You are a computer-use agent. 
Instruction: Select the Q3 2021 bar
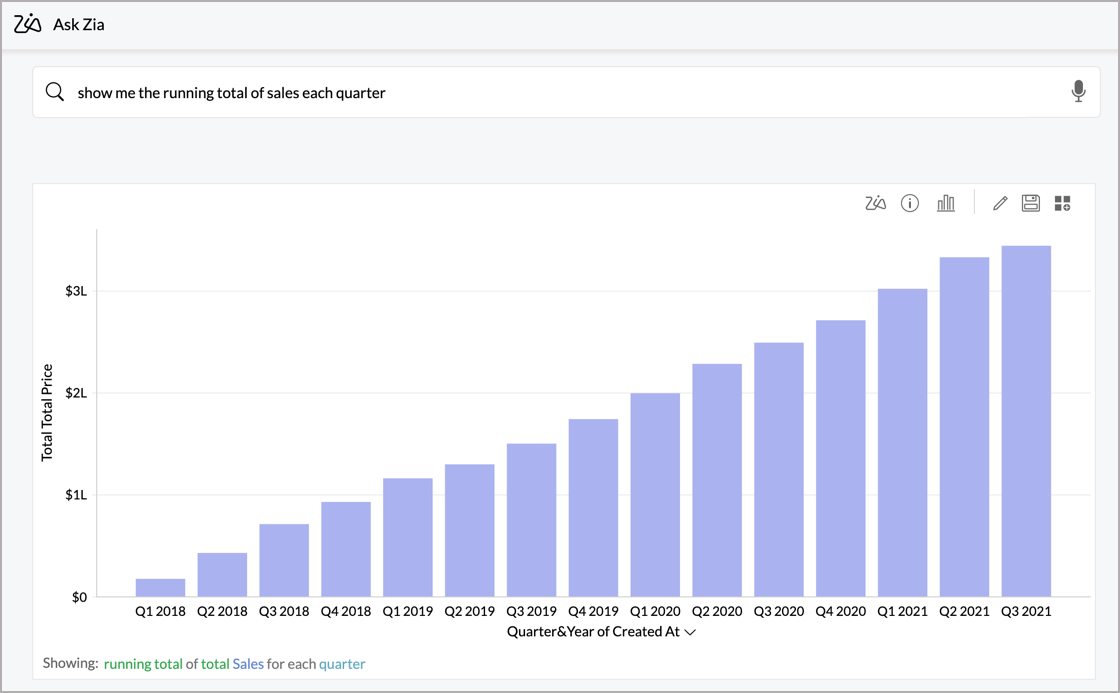click(x=1025, y=420)
